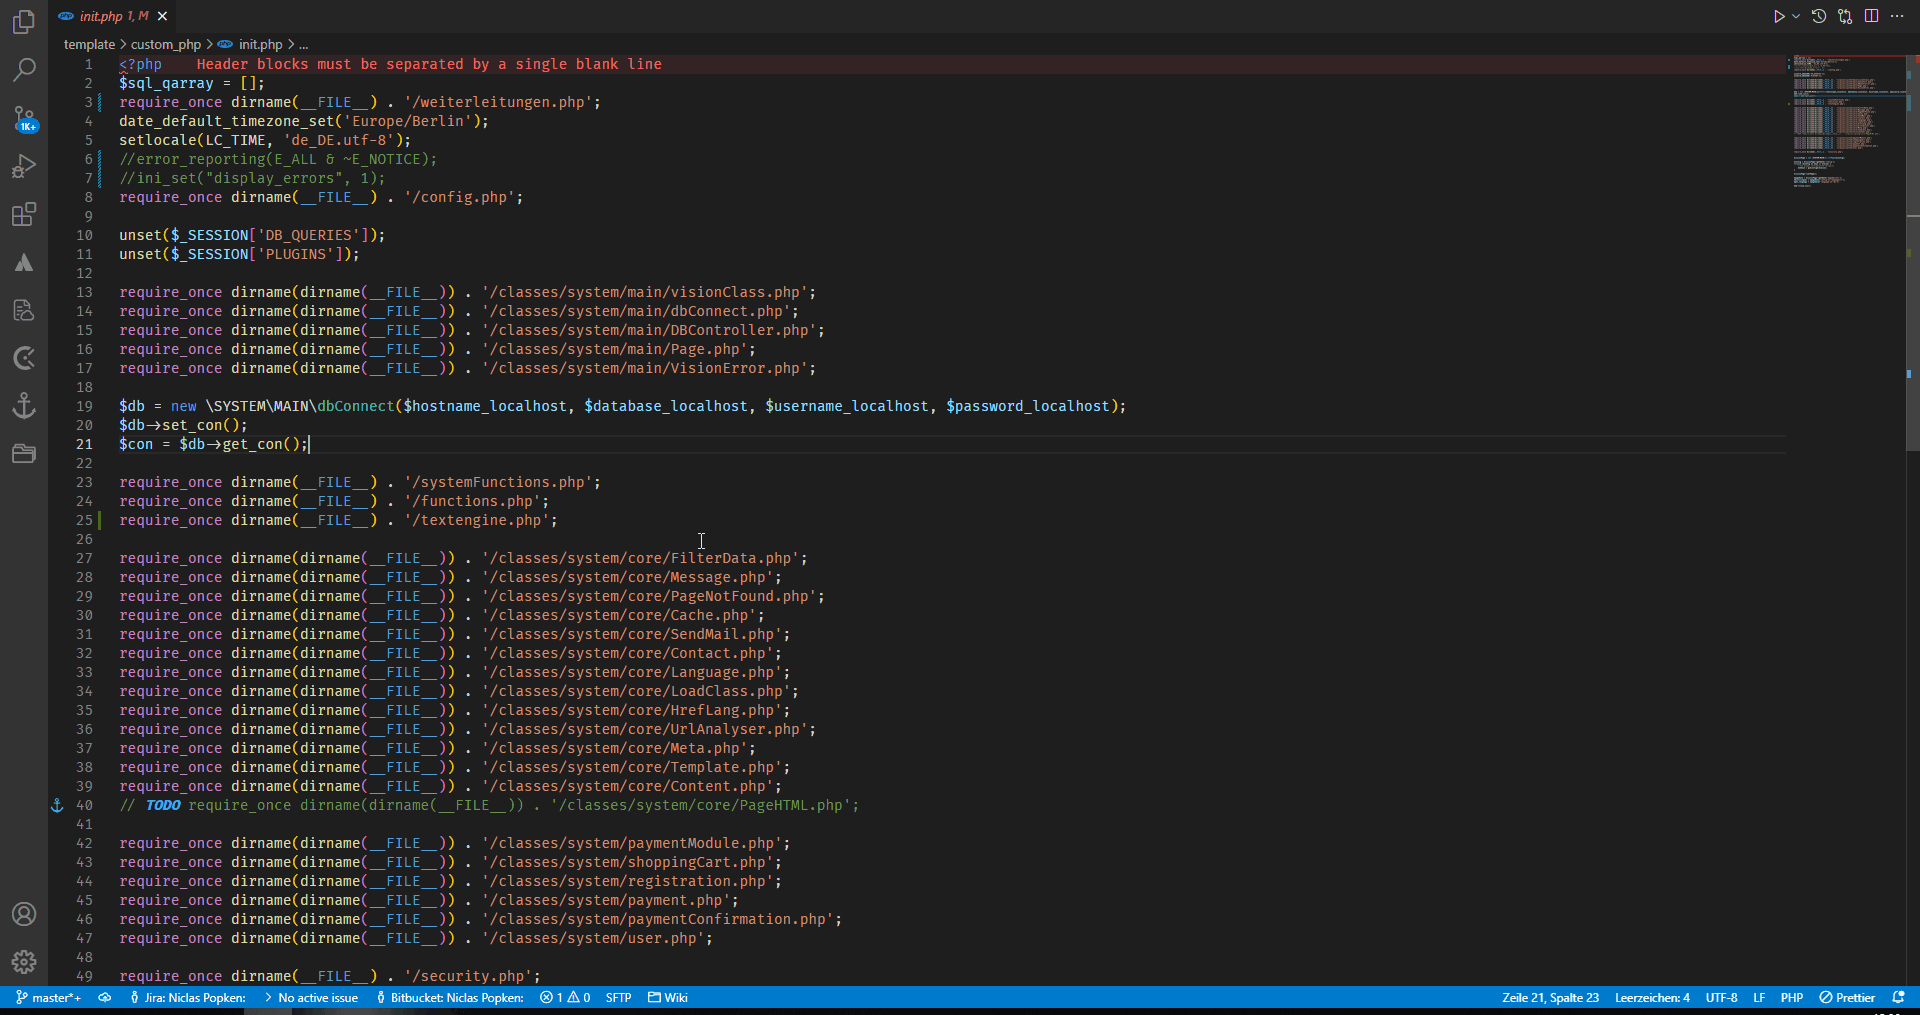Viewport: 1920px width, 1015px height.
Task: Click the master branch in status bar
Action: 49,997
